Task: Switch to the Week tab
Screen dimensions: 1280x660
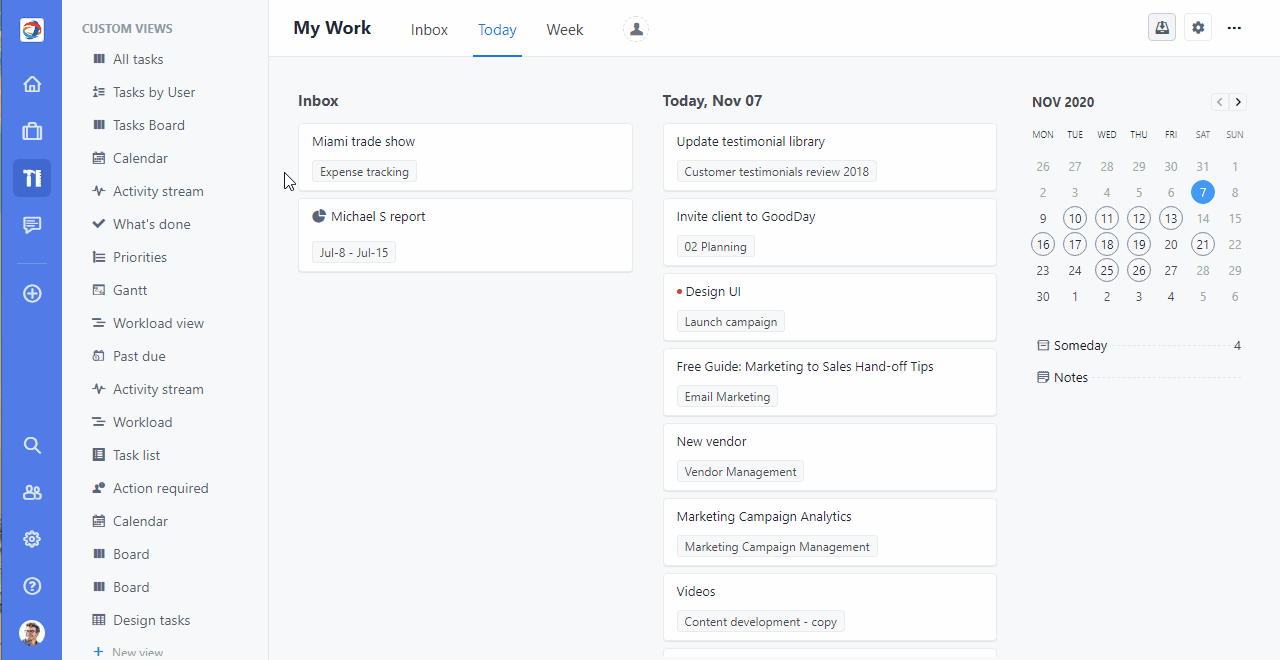Action: pyautogui.click(x=564, y=30)
